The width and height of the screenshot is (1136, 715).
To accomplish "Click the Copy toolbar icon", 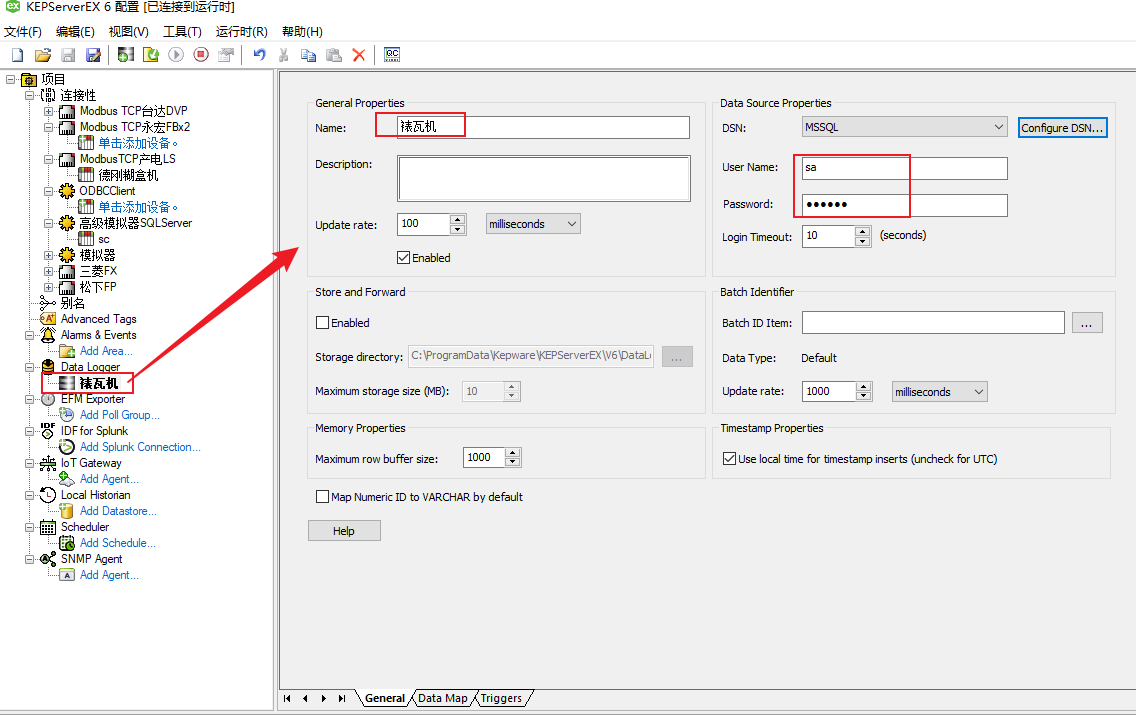I will point(309,55).
